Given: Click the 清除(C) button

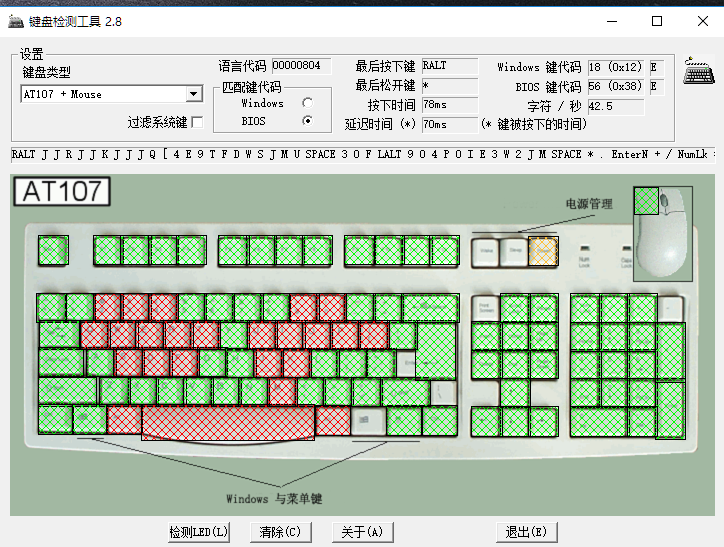Looking at the screenshot, I should (x=280, y=532).
